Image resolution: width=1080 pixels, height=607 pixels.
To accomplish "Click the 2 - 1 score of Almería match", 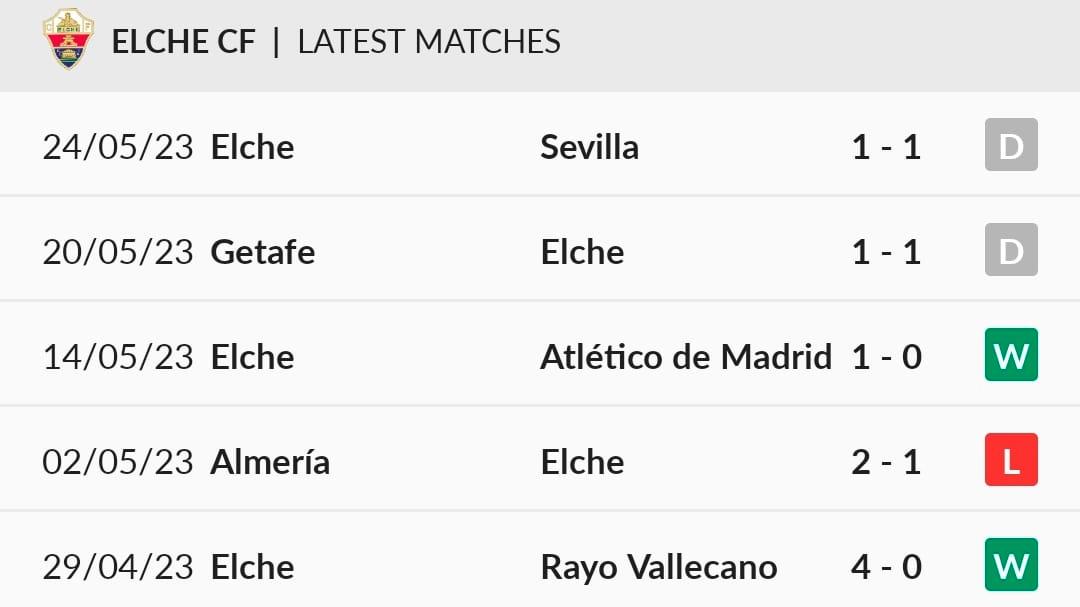I will 886,462.
